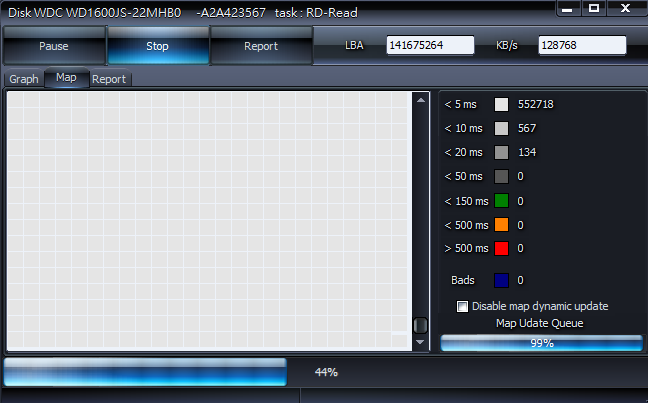
Task: Maximize the scan window
Action: click(x=594, y=8)
